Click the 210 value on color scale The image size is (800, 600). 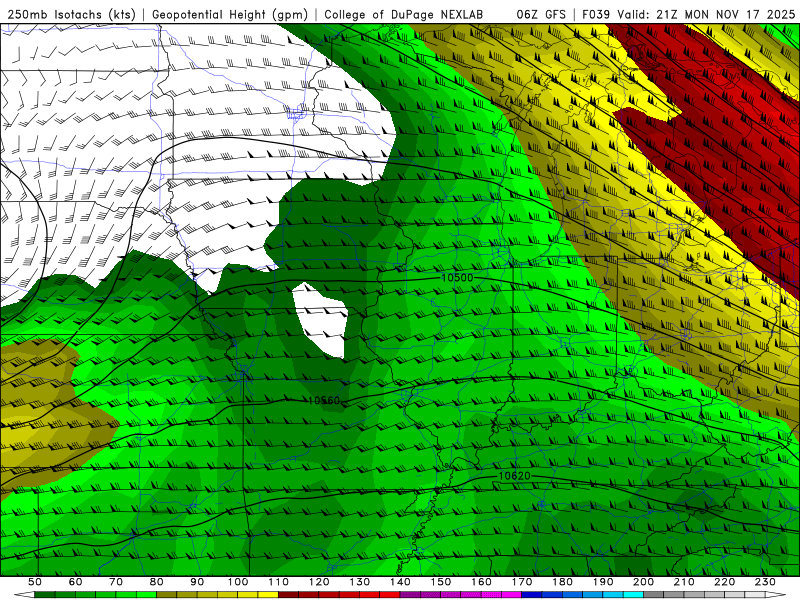click(684, 582)
